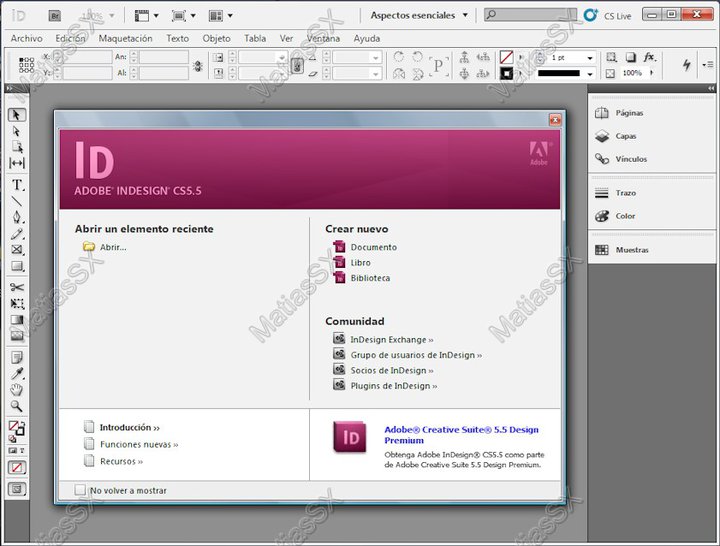This screenshot has height=546, width=720.
Task: Open the Tabla menu
Action: click(255, 39)
